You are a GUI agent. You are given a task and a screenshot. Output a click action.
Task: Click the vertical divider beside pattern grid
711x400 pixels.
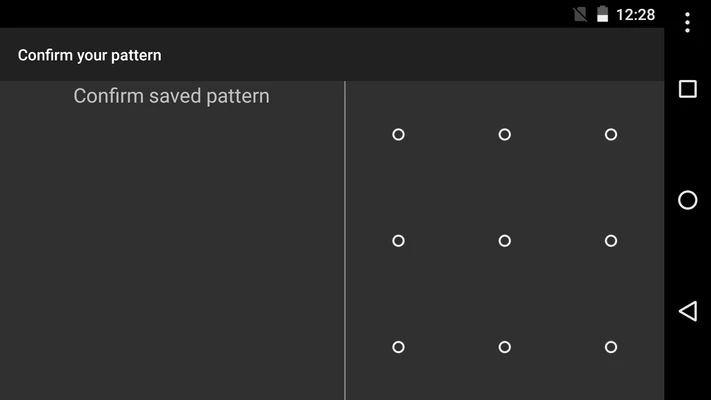[345, 240]
